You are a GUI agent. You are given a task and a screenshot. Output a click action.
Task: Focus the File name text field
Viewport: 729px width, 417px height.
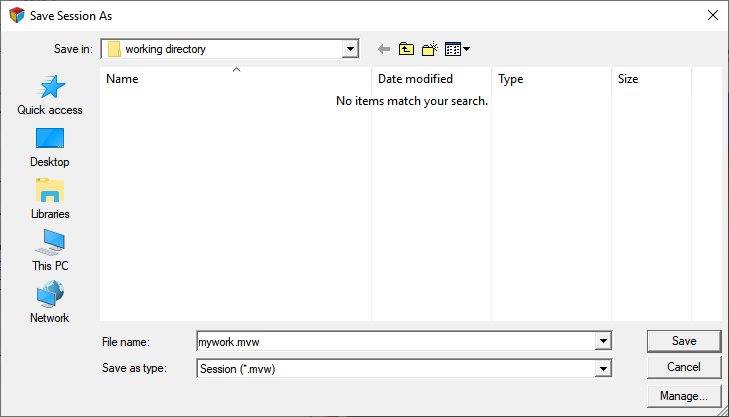(x=396, y=341)
